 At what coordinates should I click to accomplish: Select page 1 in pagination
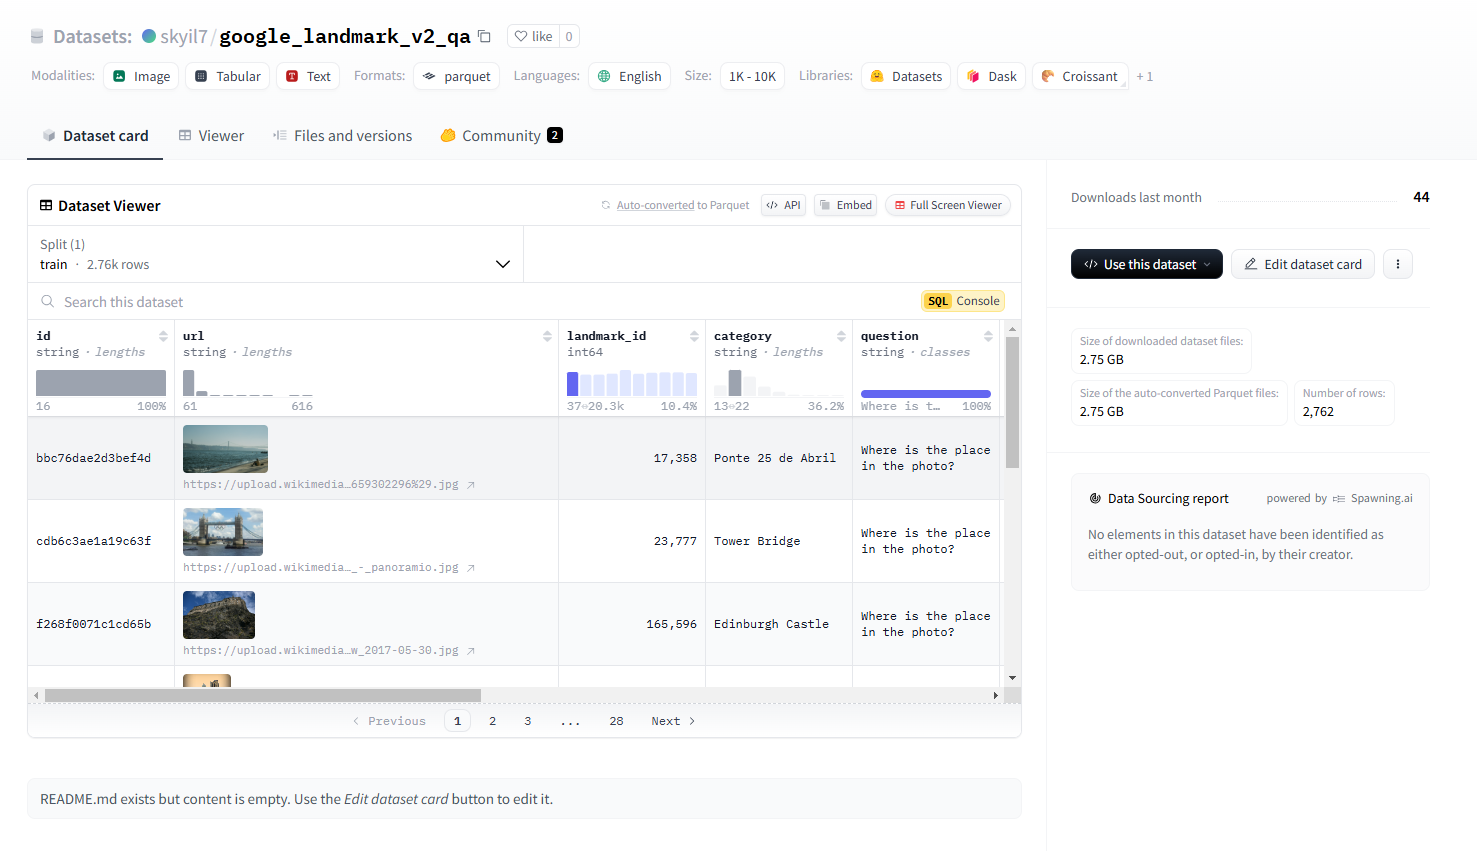click(x=457, y=721)
